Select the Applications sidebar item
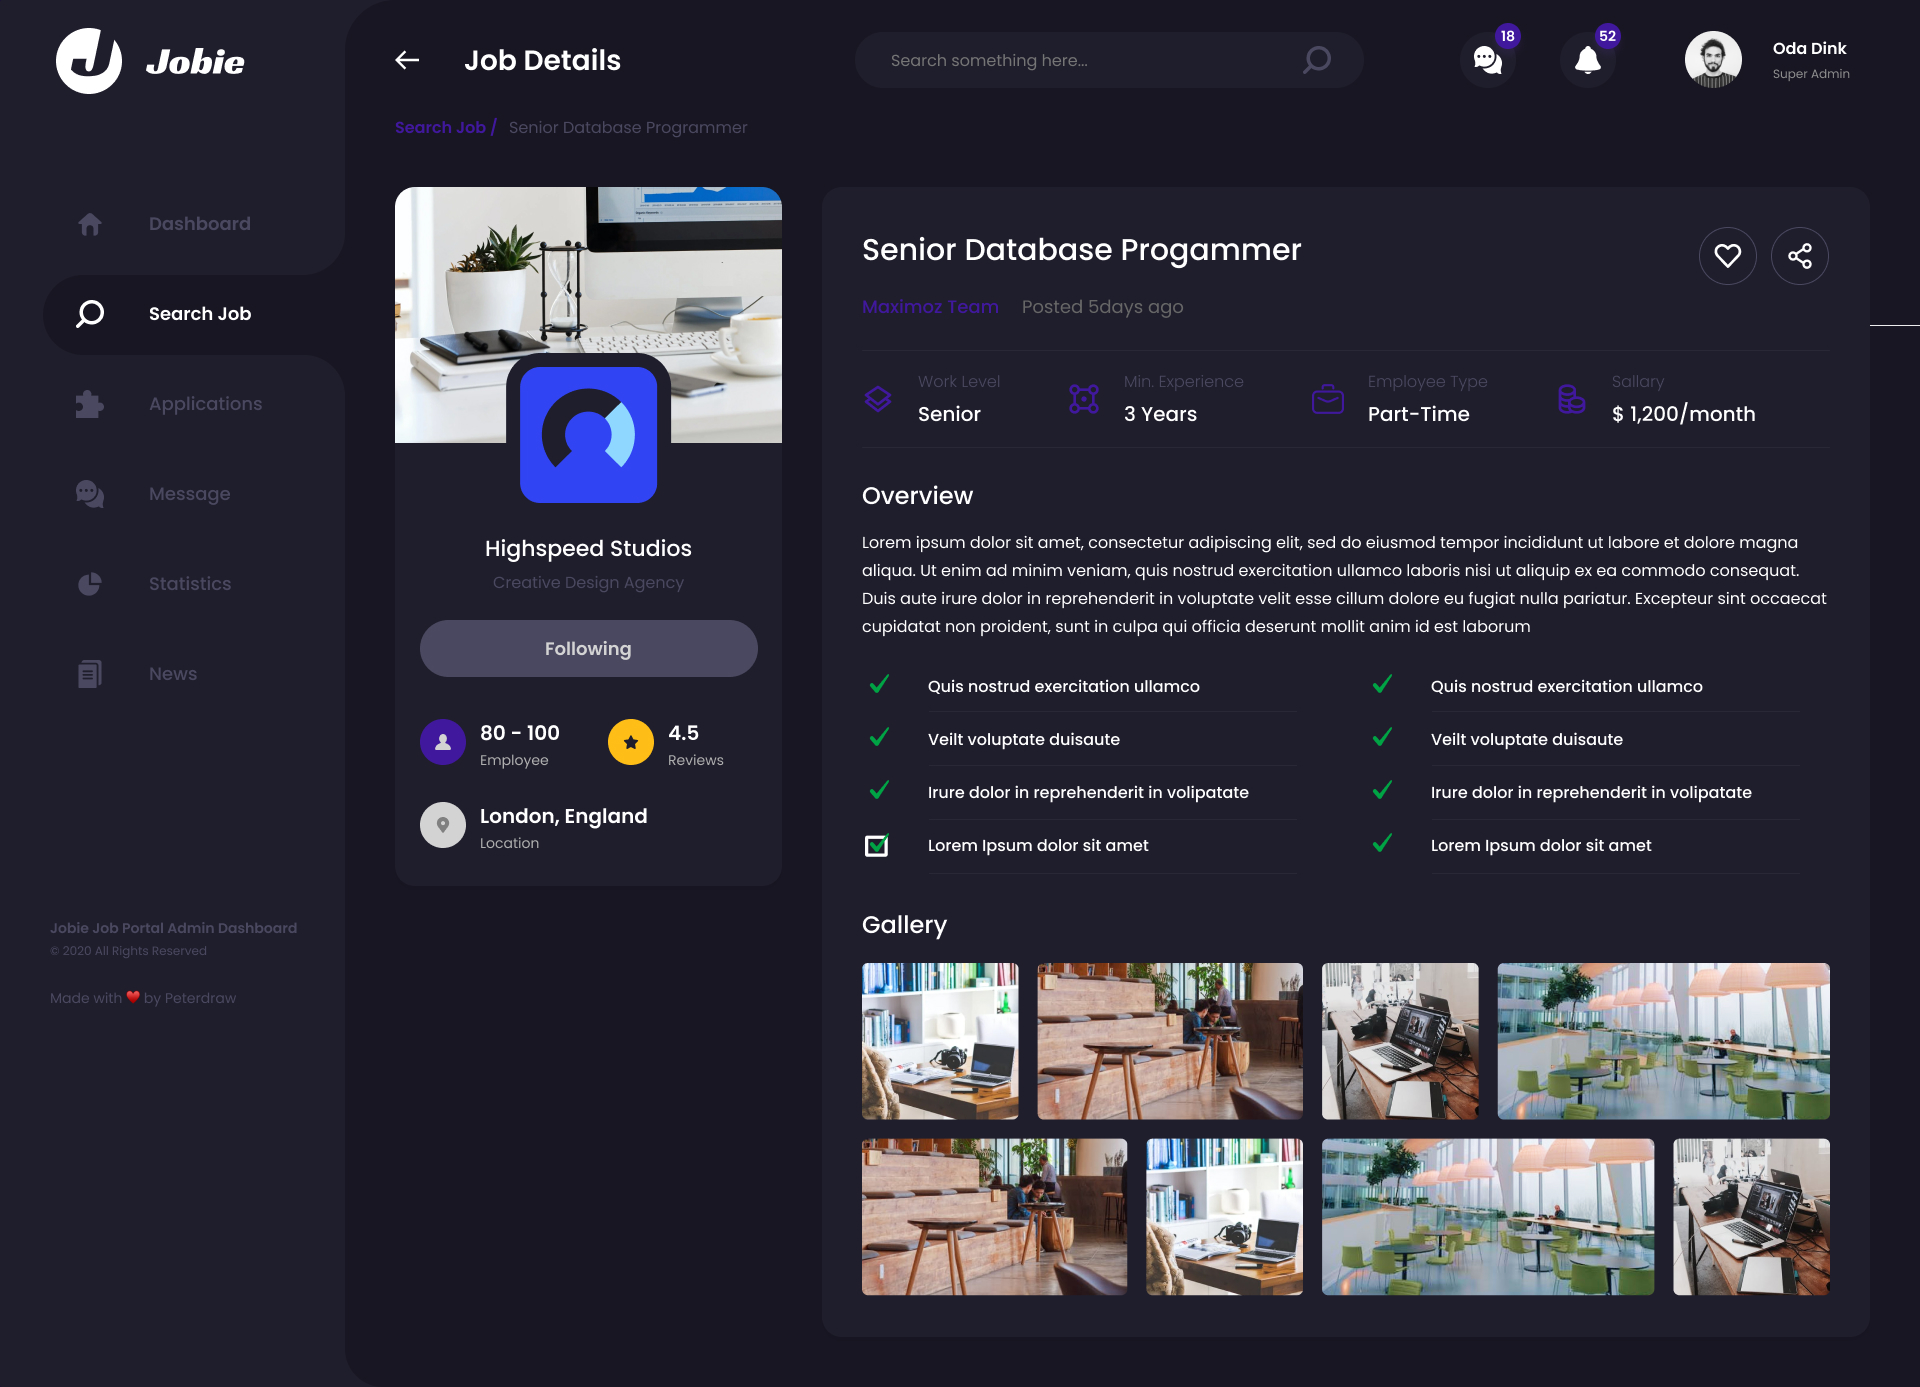This screenshot has width=1920, height=1387. [x=205, y=404]
